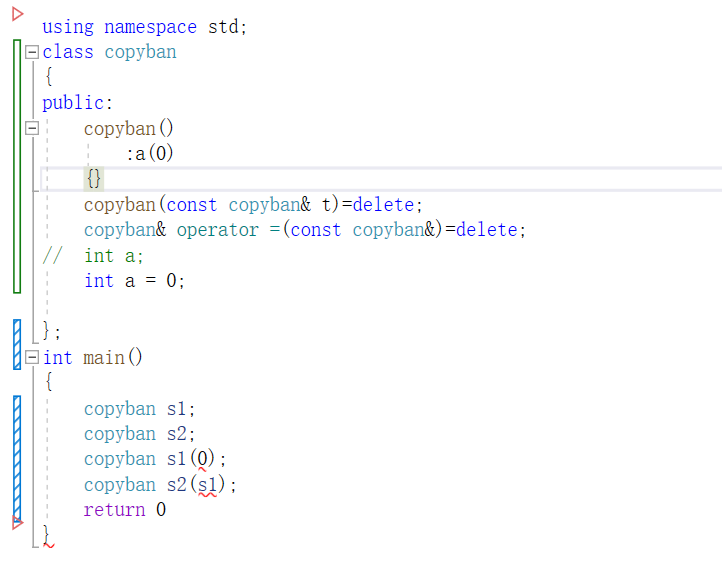Viewport: 722px width, 561px height.
Task: Click the red triangle marker above using namespace
Action: (17, 14)
